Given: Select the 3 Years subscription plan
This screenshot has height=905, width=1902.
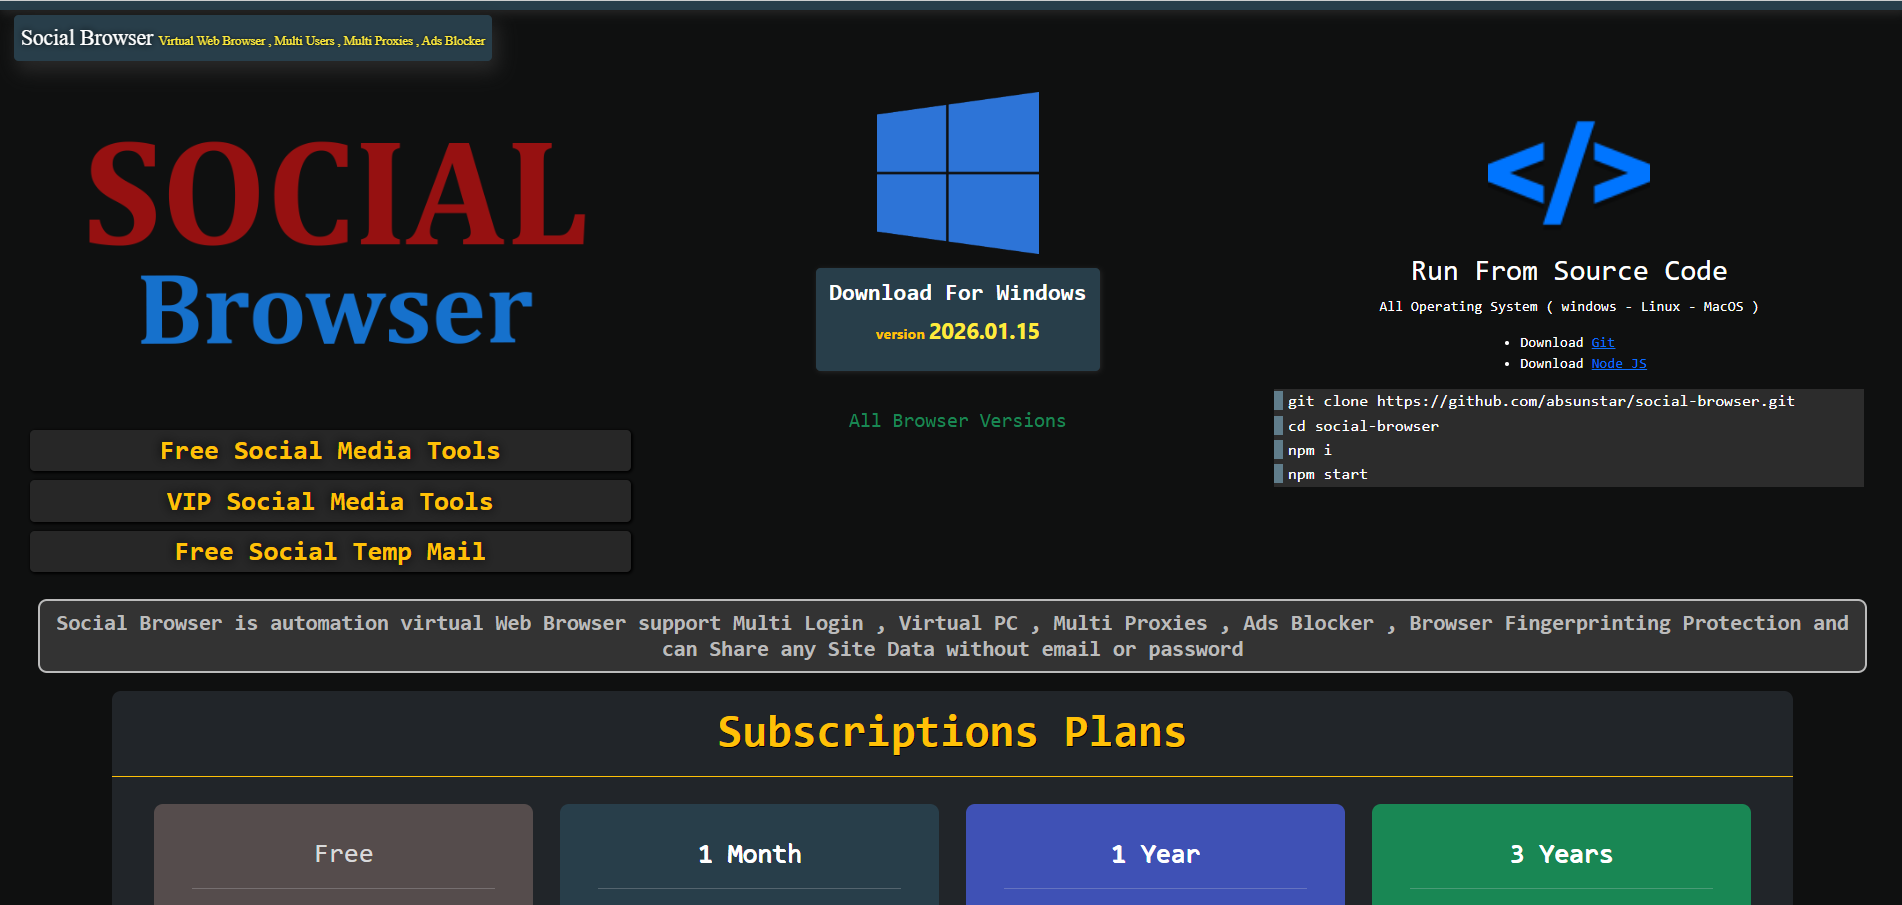Looking at the screenshot, I should (x=1561, y=853).
